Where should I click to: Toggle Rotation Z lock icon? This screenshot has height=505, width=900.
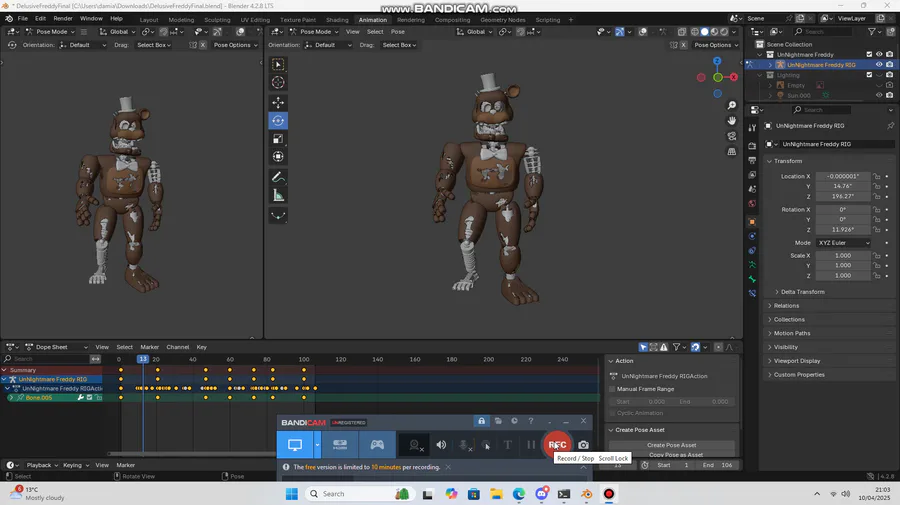(x=876, y=230)
